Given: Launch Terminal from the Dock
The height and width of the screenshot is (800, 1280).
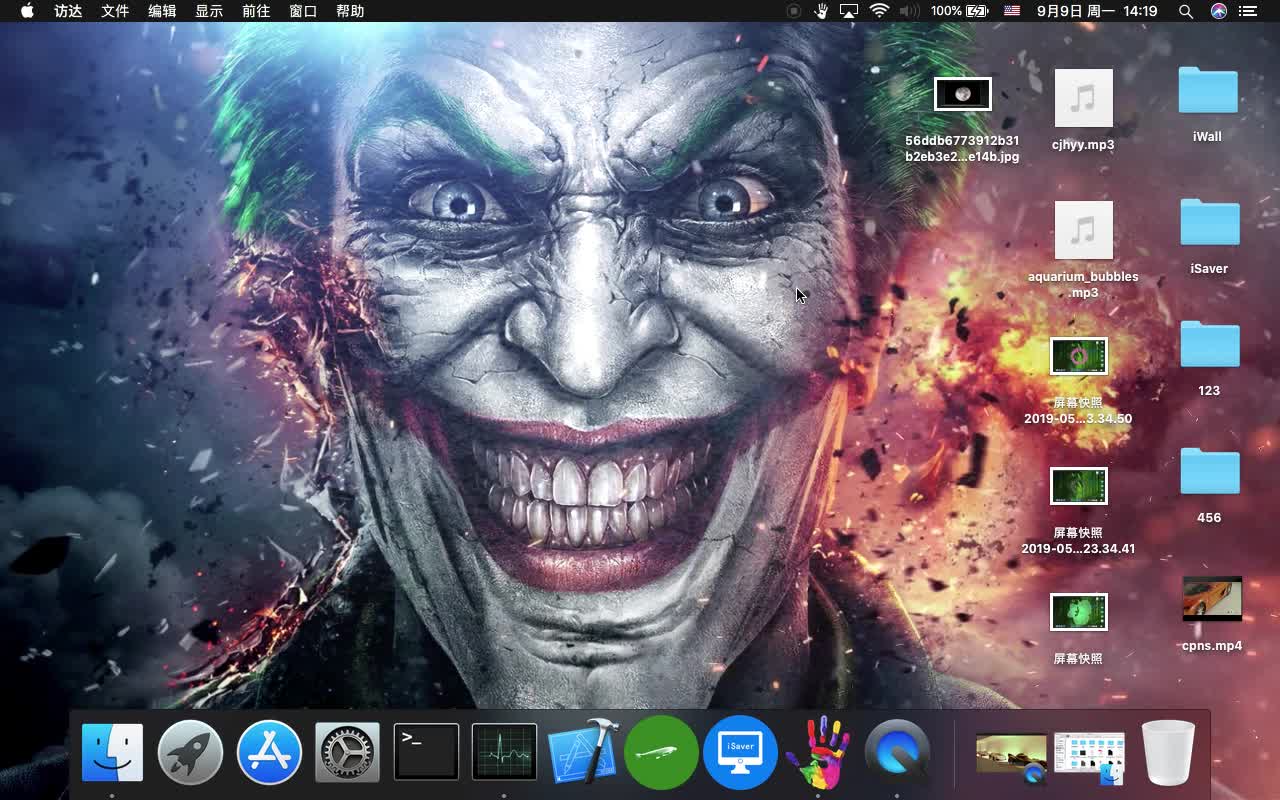Looking at the screenshot, I should click(426, 752).
